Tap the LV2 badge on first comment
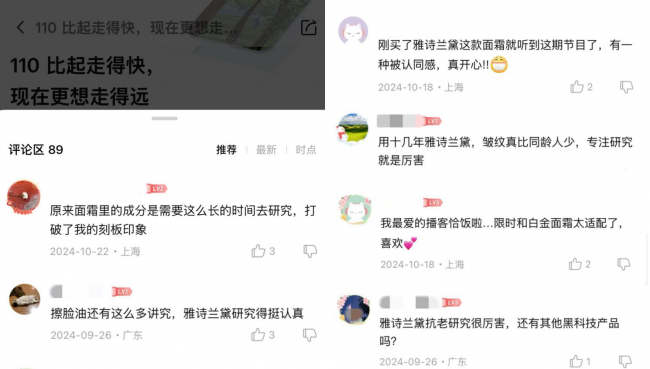 [x=157, y=189]
